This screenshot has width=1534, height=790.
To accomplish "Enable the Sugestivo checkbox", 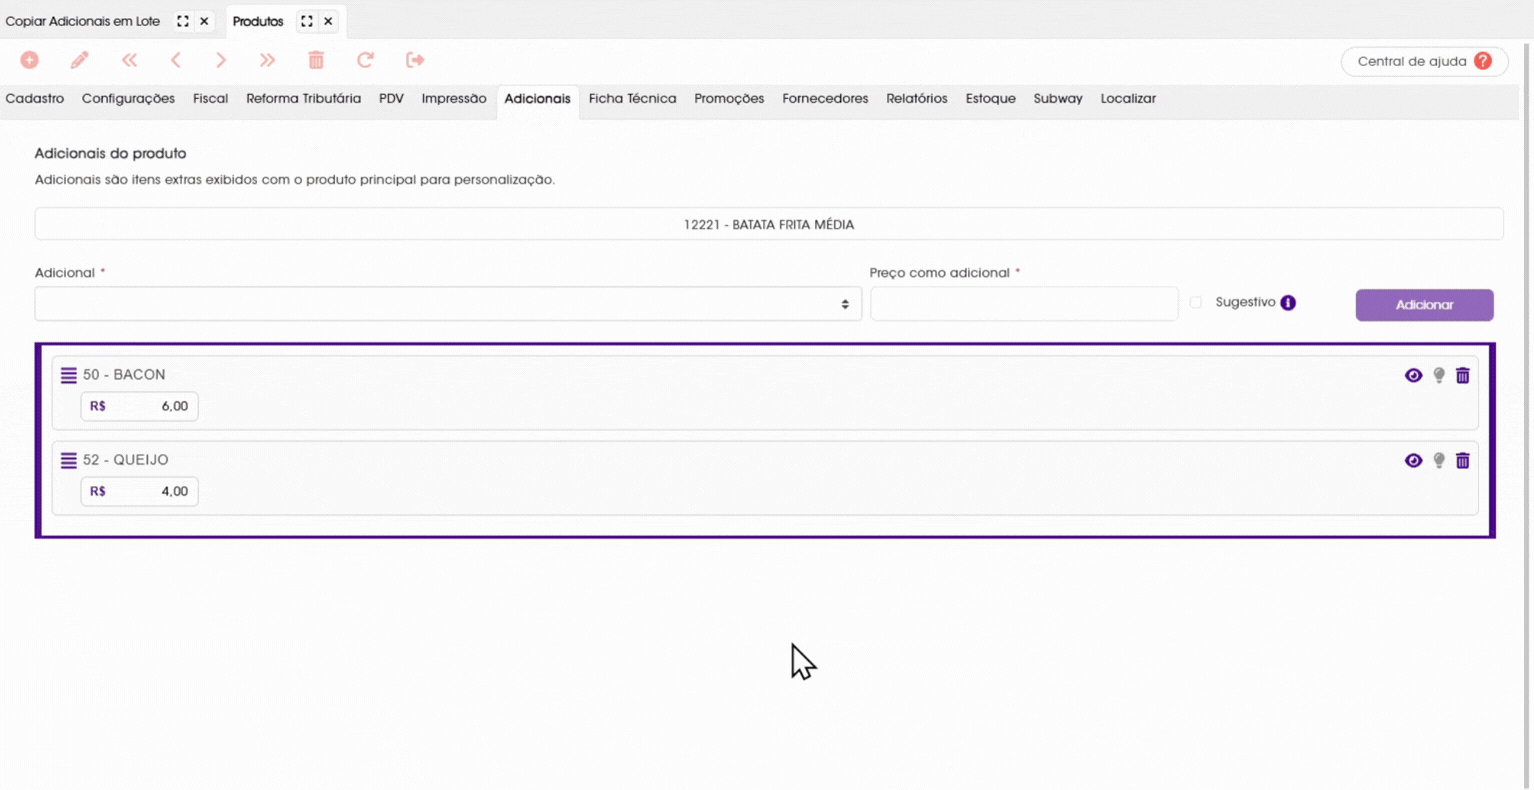I will pyautogui.click(x=1196, y=302).
